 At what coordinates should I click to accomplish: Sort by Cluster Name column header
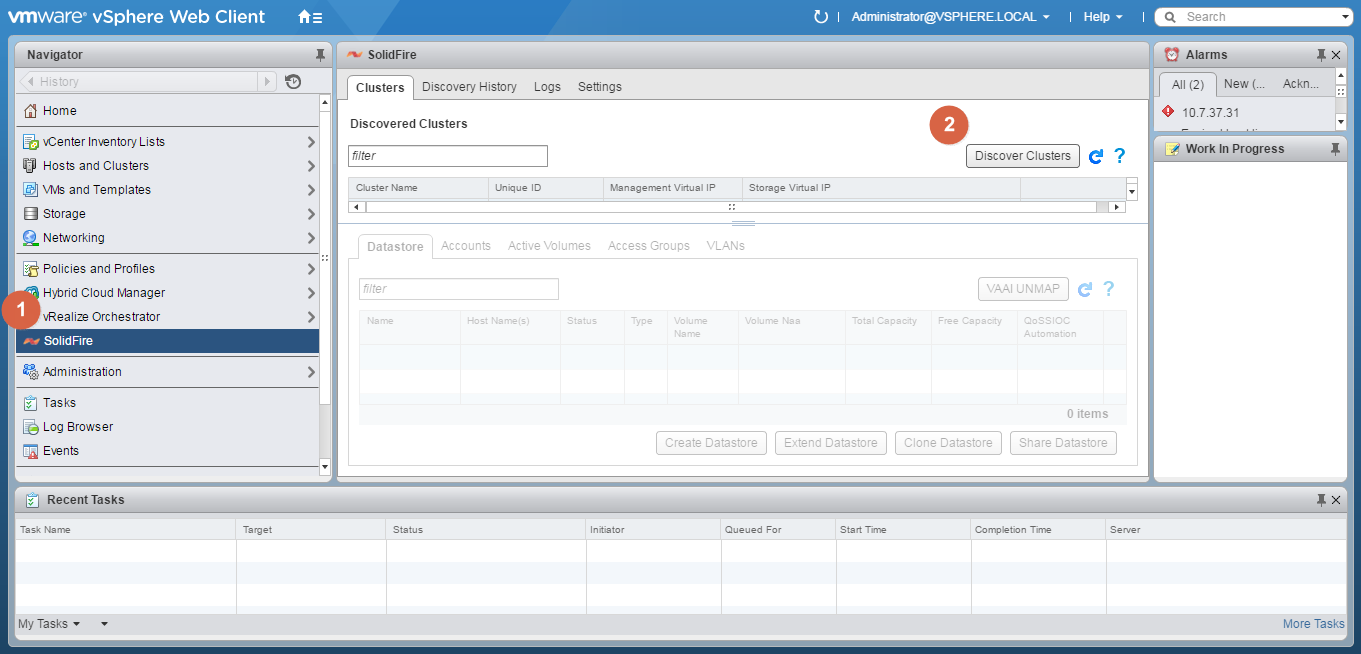pyautogui.click(x=418, y=188)
